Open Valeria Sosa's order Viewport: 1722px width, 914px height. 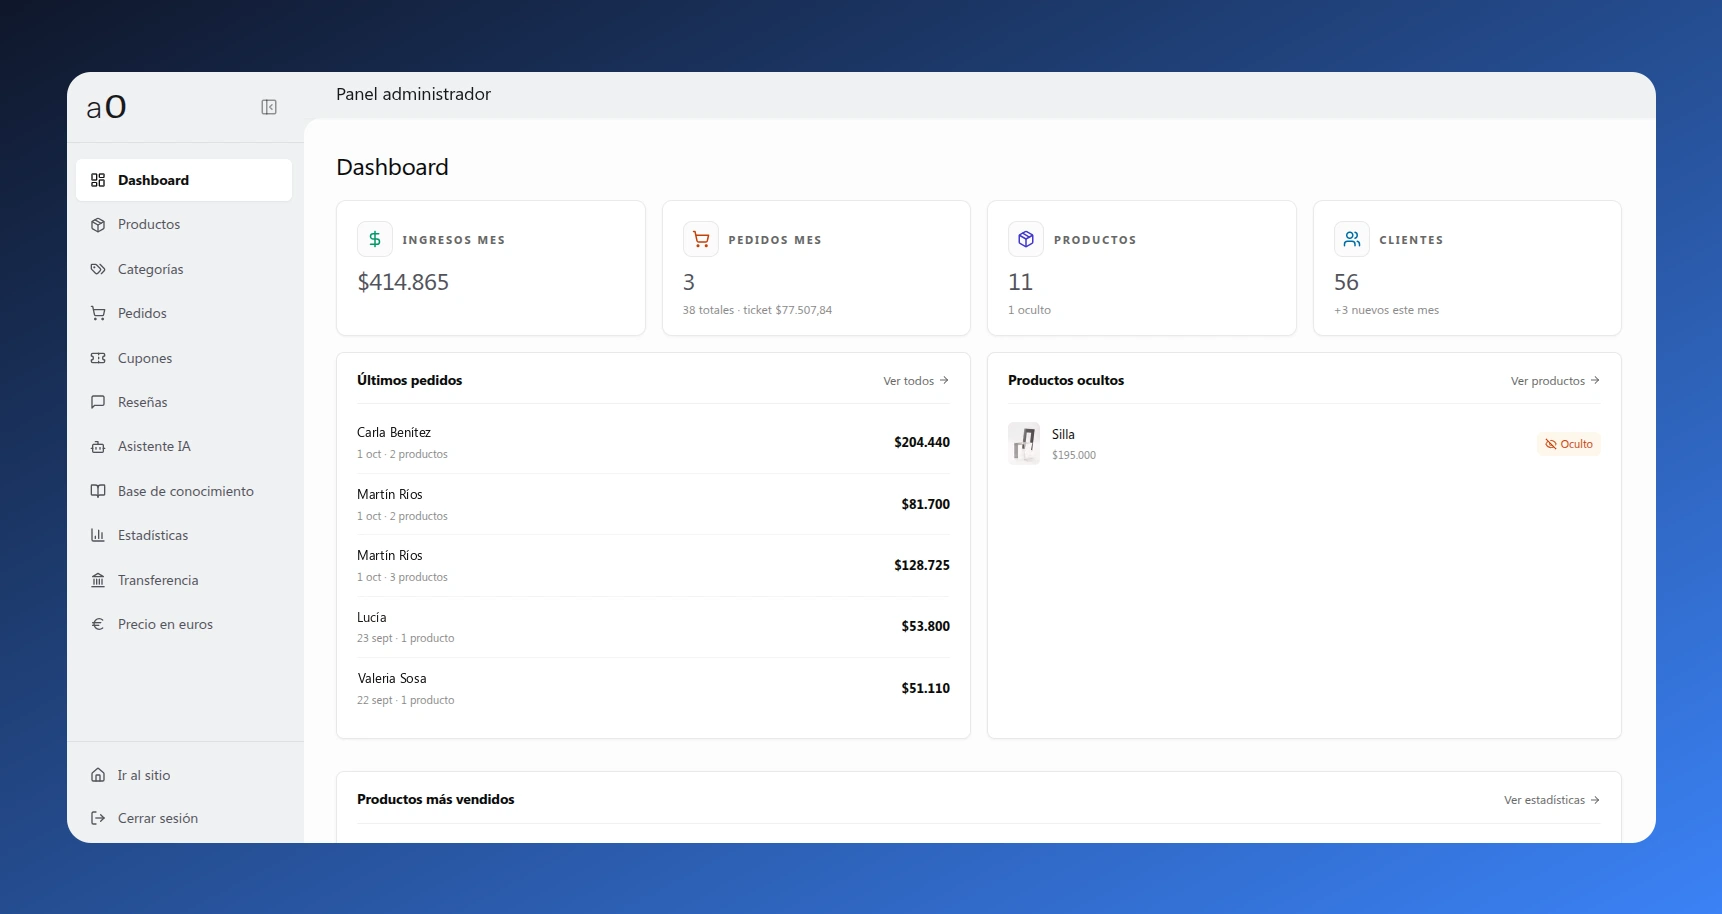tap(653, 688)
